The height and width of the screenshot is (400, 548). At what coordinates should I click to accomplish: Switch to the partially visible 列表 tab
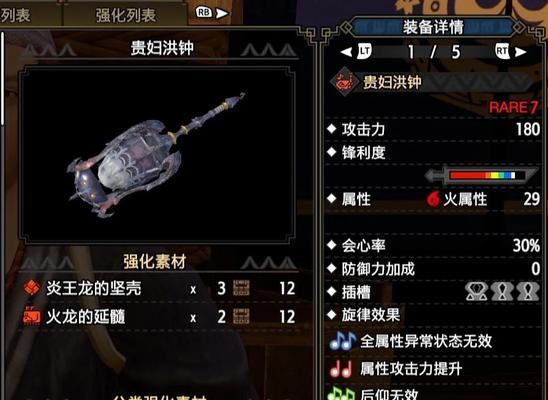pos(15,15)
